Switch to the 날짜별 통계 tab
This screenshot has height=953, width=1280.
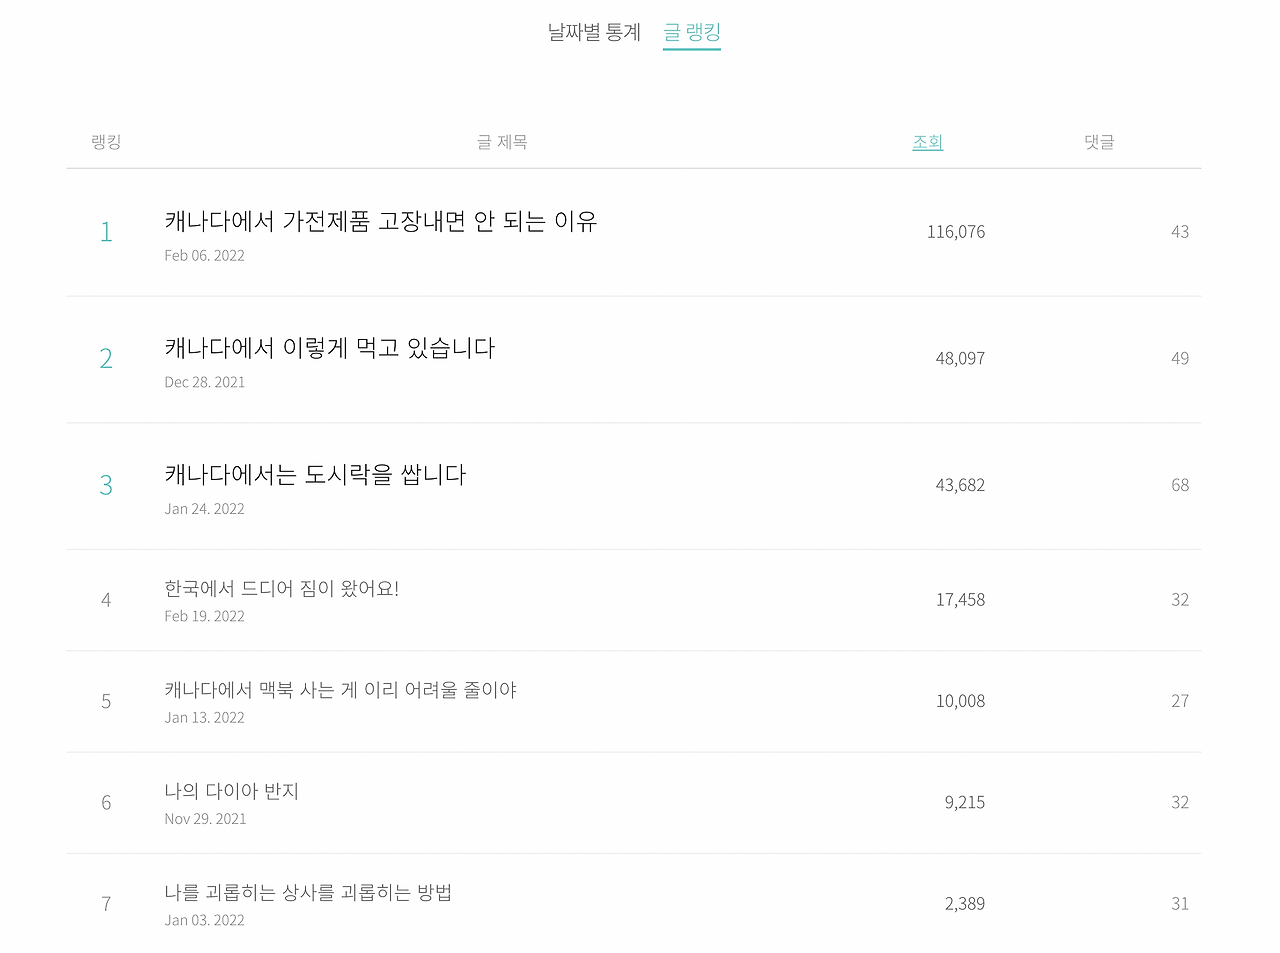(594, 32)
